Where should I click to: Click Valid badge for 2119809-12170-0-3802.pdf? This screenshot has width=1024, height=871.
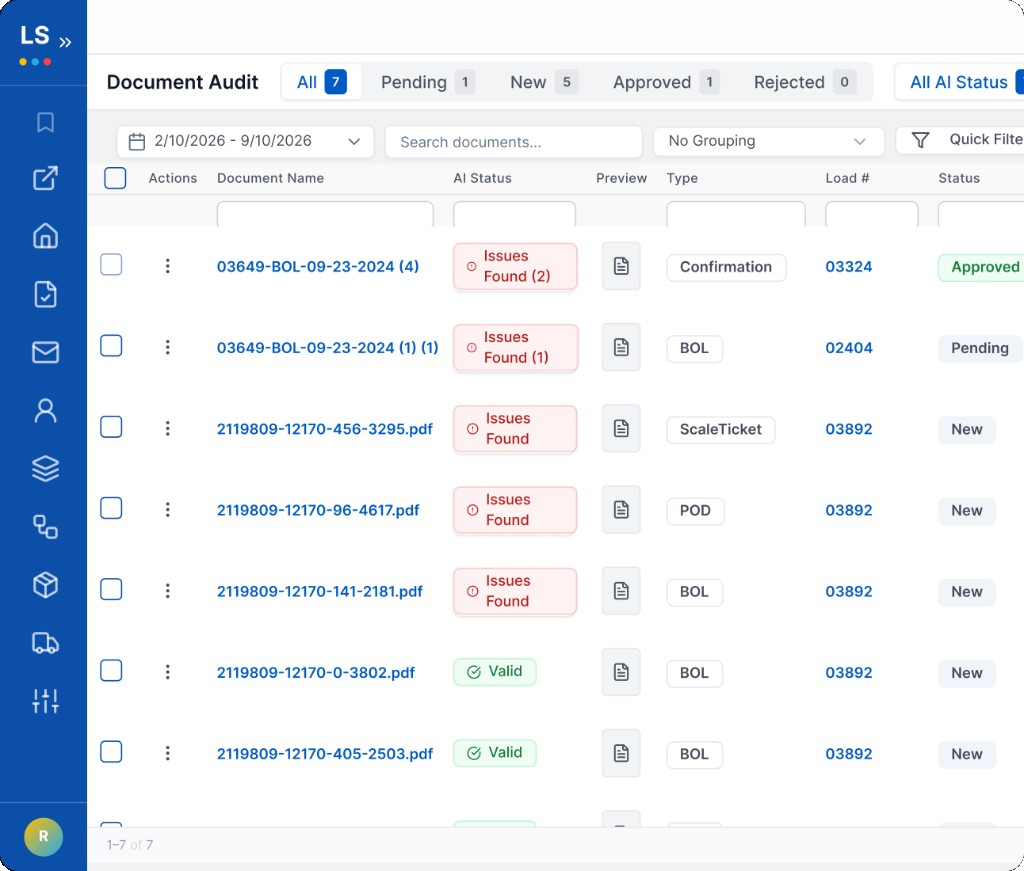click(494, 671)
